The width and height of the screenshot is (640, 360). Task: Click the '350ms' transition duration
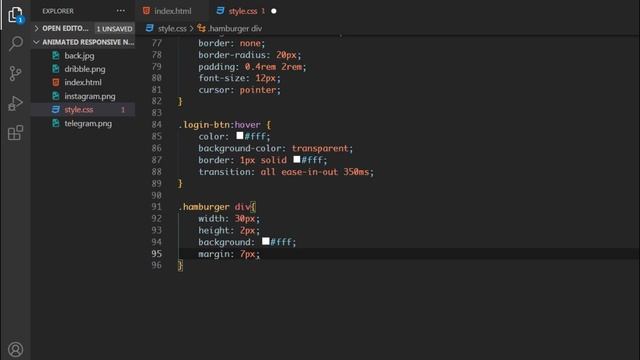[356, 172]
